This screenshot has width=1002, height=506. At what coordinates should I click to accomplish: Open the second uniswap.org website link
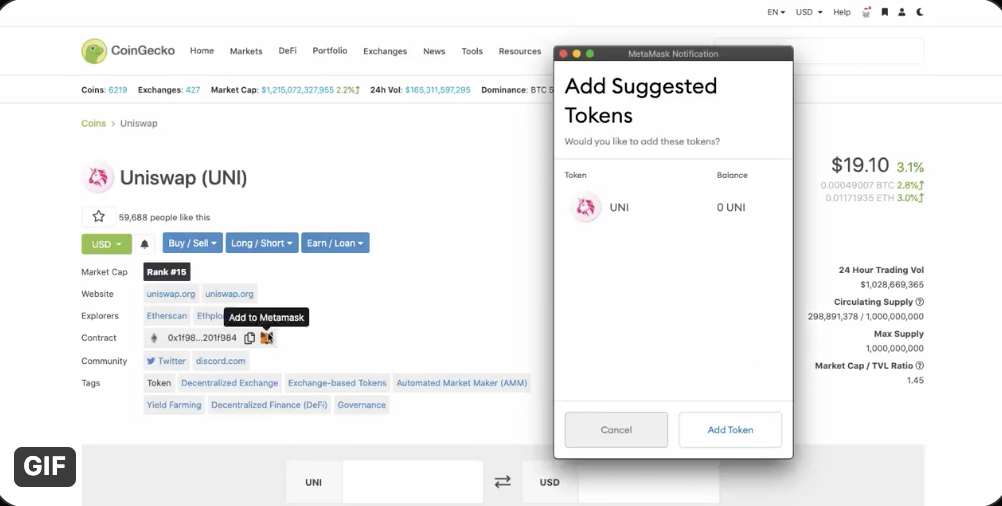[229, 294]
